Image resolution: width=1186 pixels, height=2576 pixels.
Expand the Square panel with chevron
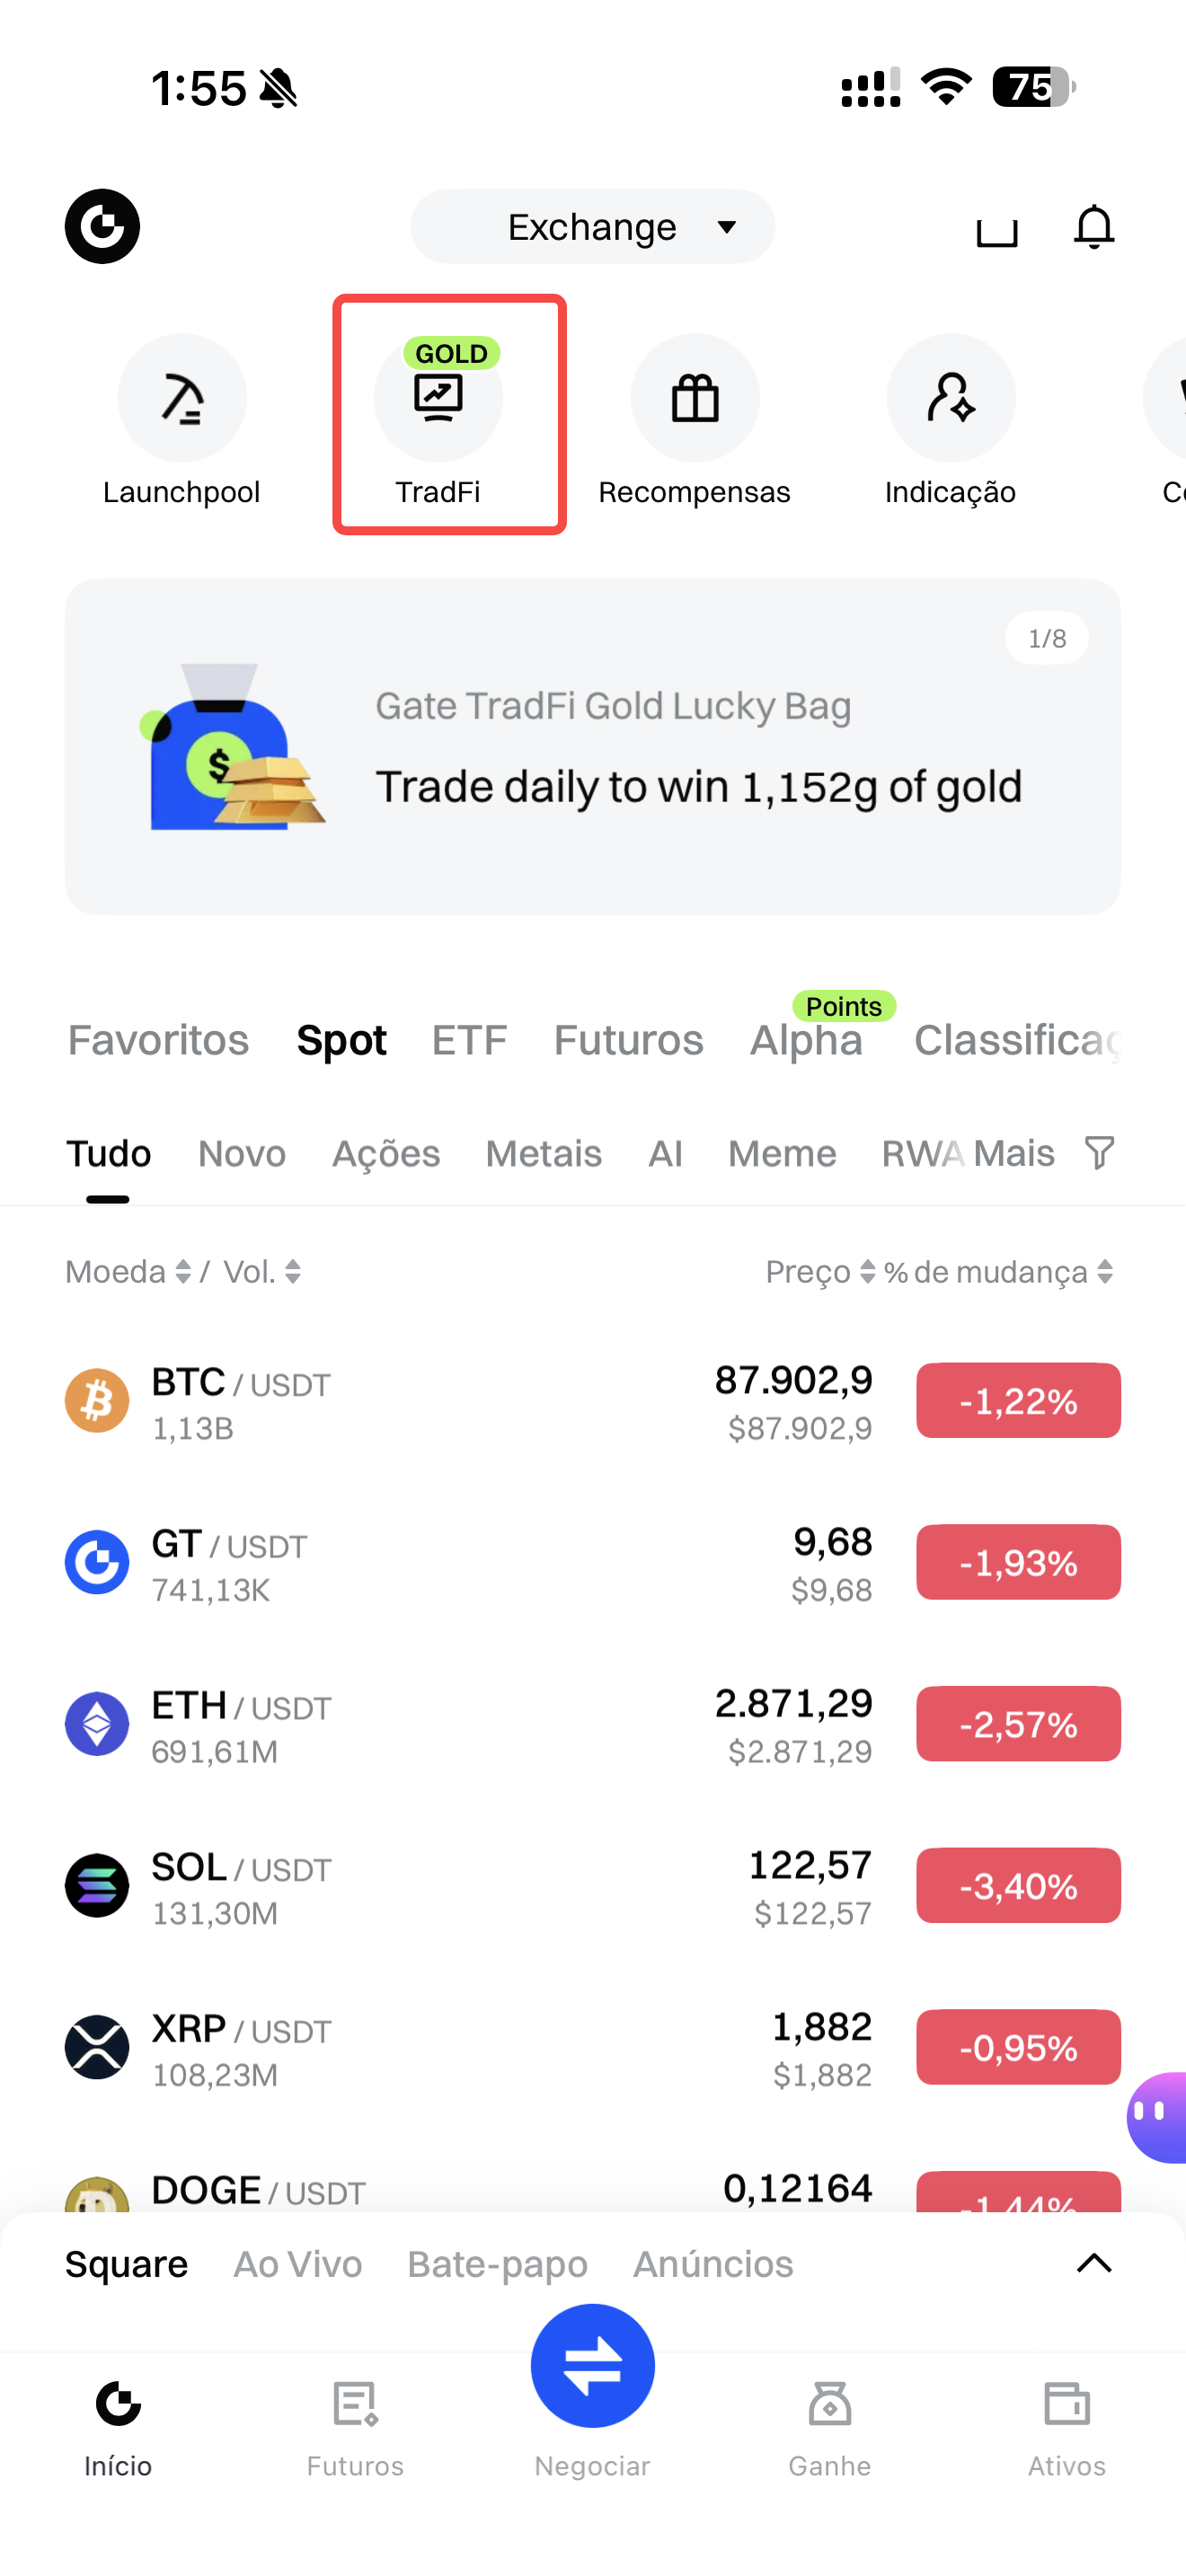point(1093,2263)
